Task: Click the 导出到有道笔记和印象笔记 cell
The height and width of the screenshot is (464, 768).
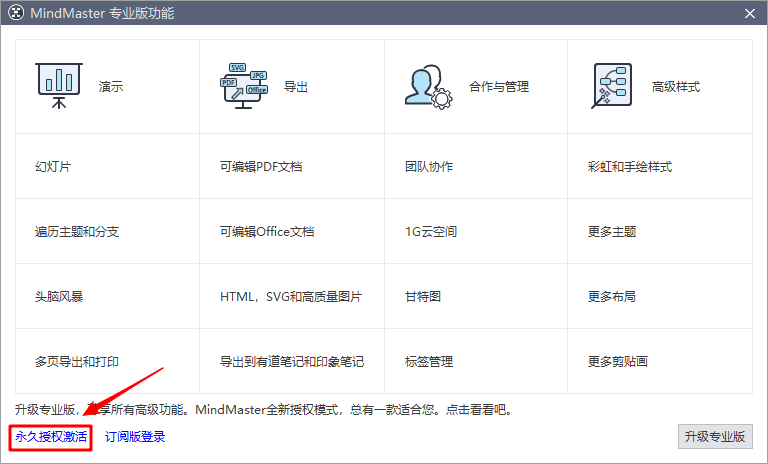Action: pyautogui.click(x=292, y=362)
